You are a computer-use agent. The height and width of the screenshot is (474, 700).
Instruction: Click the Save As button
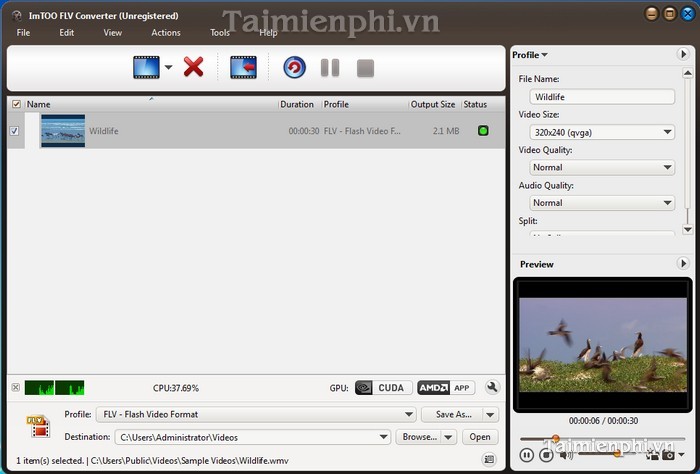pos(453,414)
